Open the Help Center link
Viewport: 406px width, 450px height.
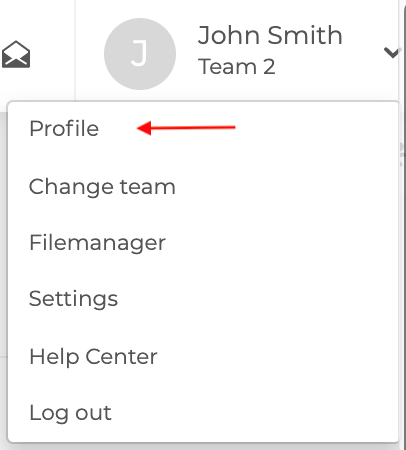click(x=93, y=357)
